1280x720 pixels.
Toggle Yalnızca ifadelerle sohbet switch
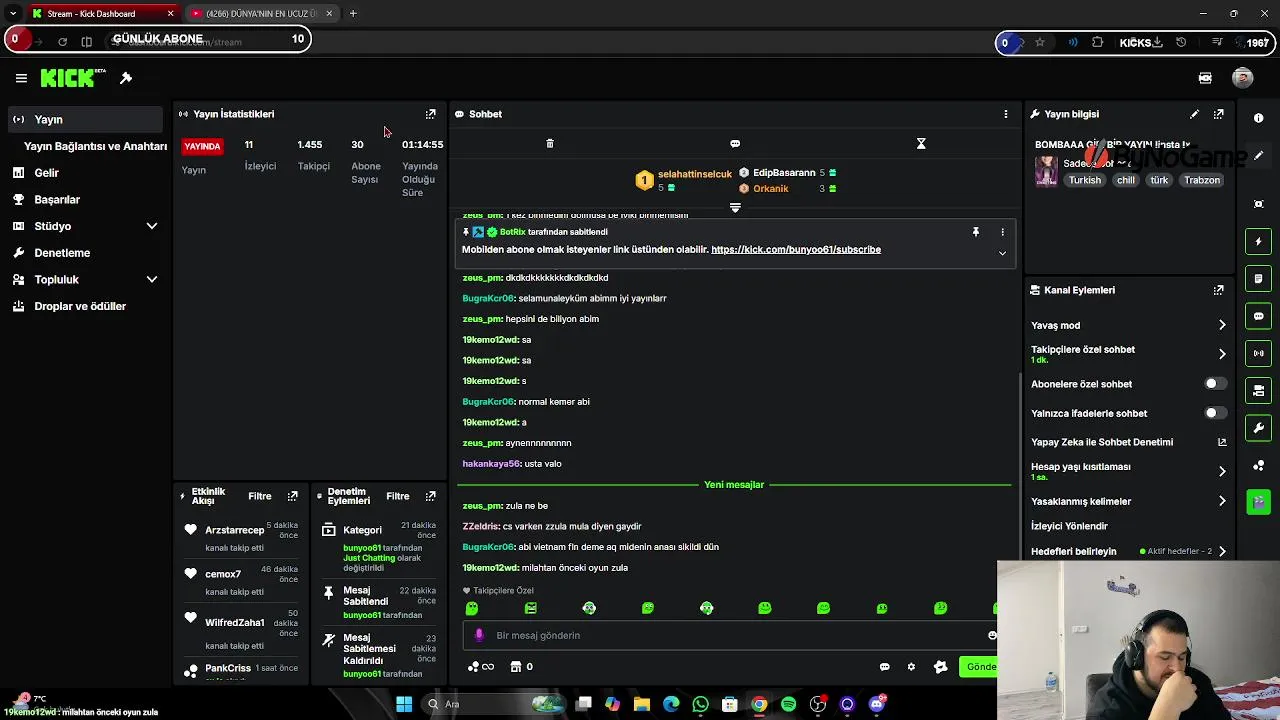pyautogui.click(x=1215, y=413)
